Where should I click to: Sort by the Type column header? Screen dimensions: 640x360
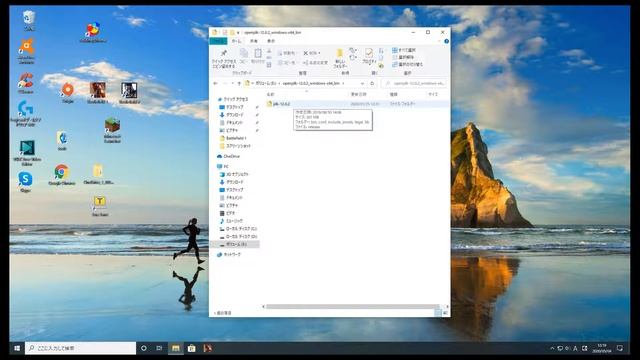tap(393, 94)
